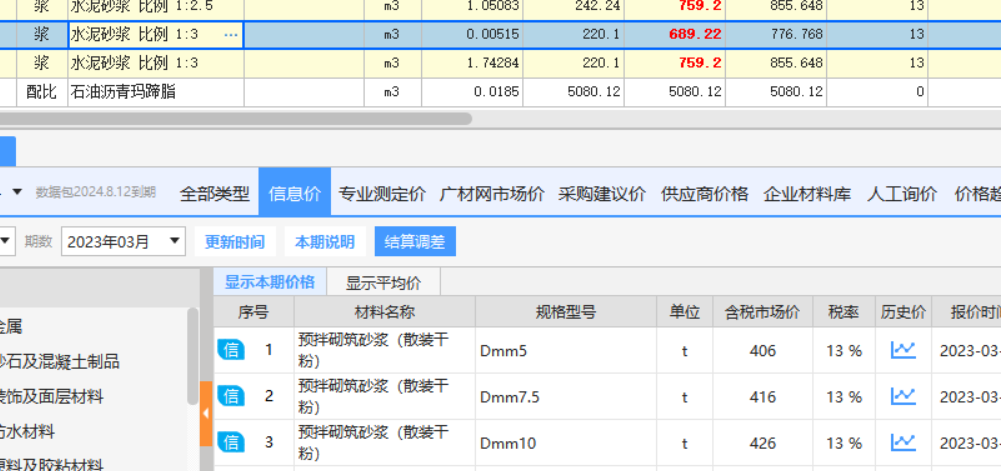Collapse the category panel with orange arrow

point(206,414)
